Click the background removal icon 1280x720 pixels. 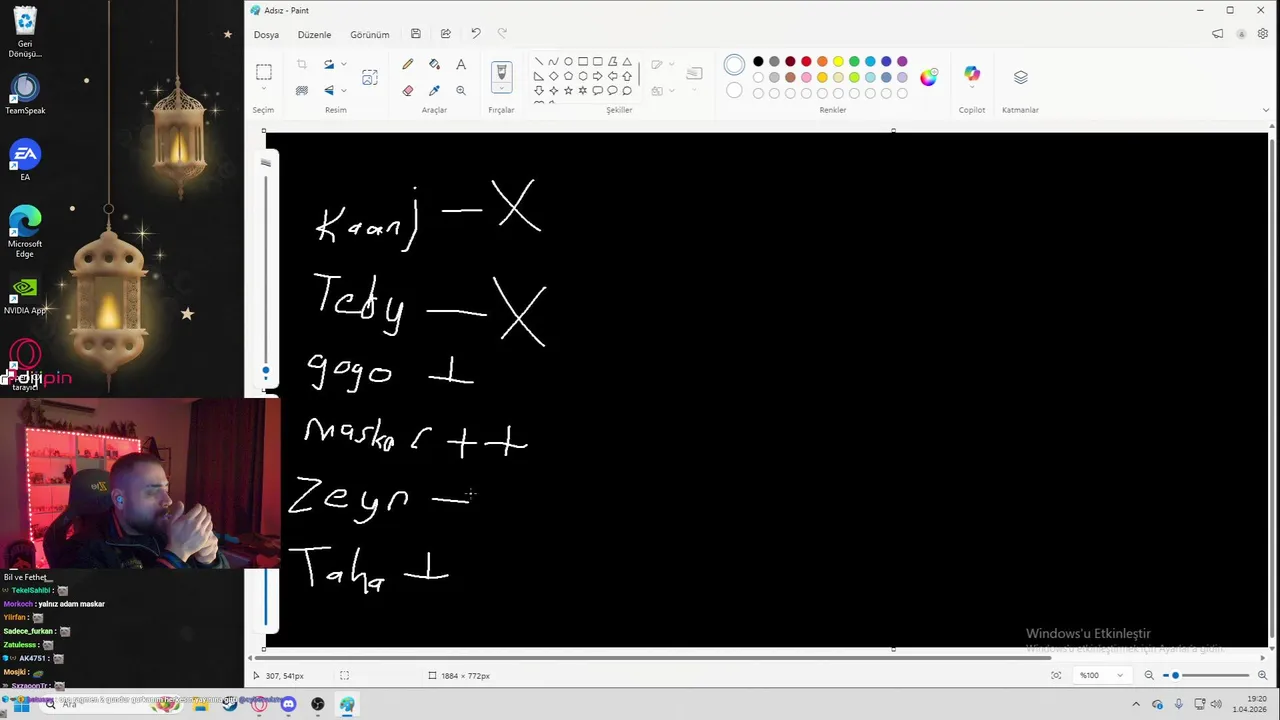(302, 90)
